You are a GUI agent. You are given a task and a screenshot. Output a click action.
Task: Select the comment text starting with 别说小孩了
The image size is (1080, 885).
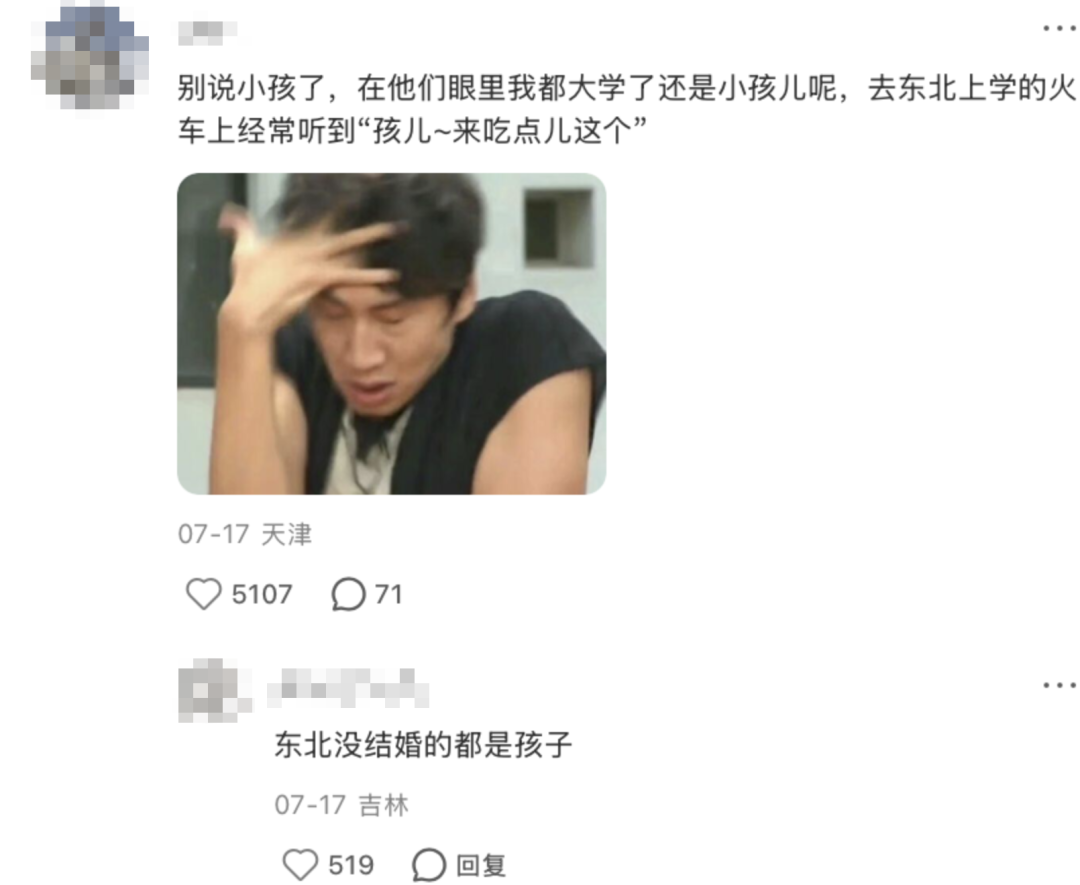pyautogui.click(x=627, y=109)
